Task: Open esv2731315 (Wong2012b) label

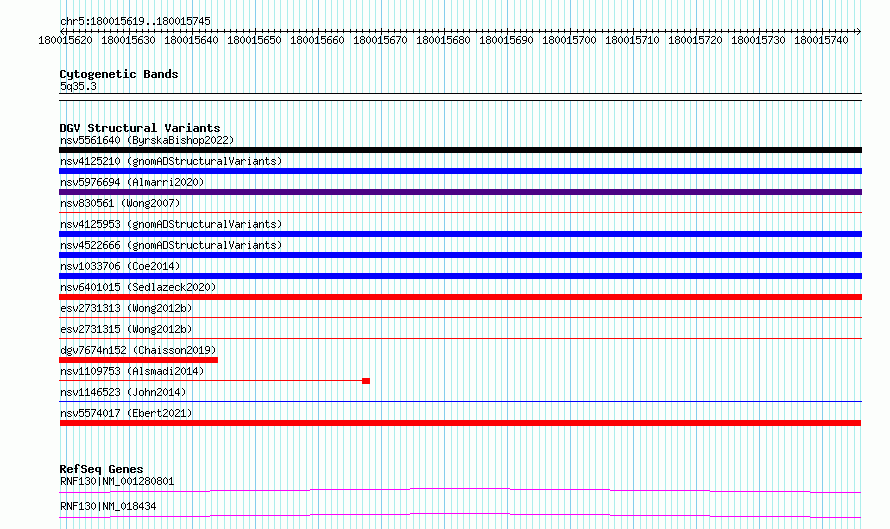Action: (x=126, y=329)
